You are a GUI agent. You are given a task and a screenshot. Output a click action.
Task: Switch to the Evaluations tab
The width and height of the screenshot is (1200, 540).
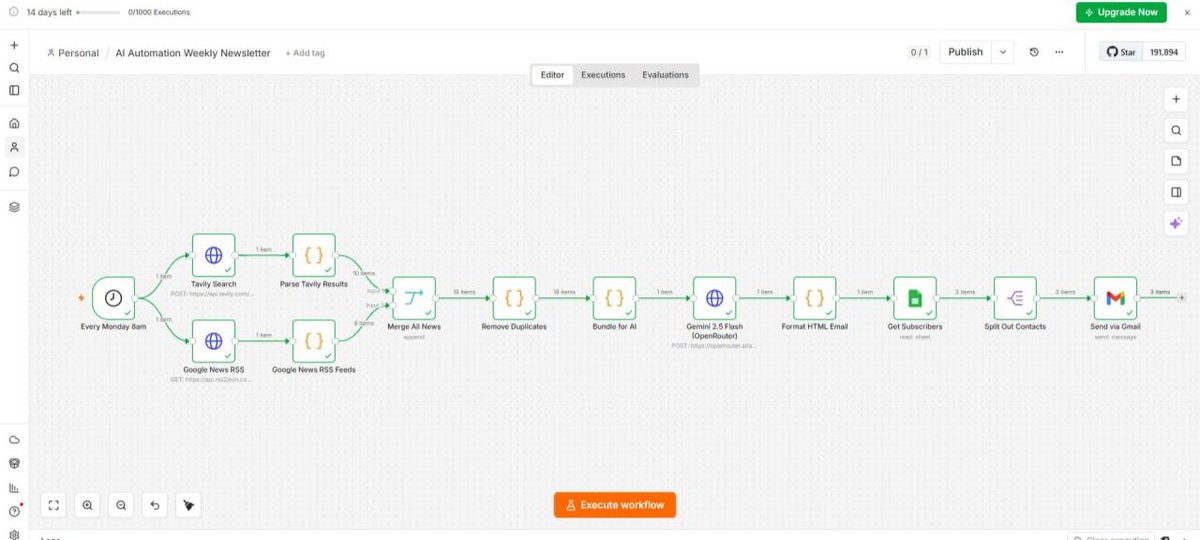point(665,75)
